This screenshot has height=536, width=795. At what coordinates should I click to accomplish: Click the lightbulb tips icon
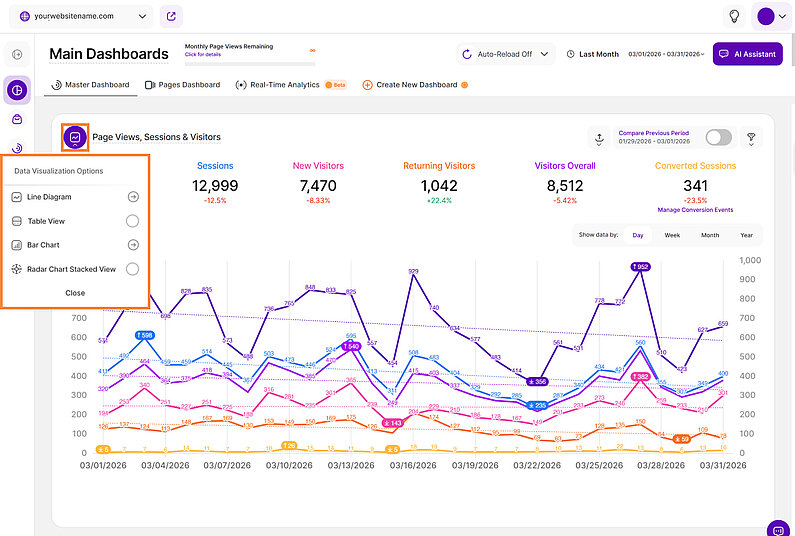tap(734, 16)
